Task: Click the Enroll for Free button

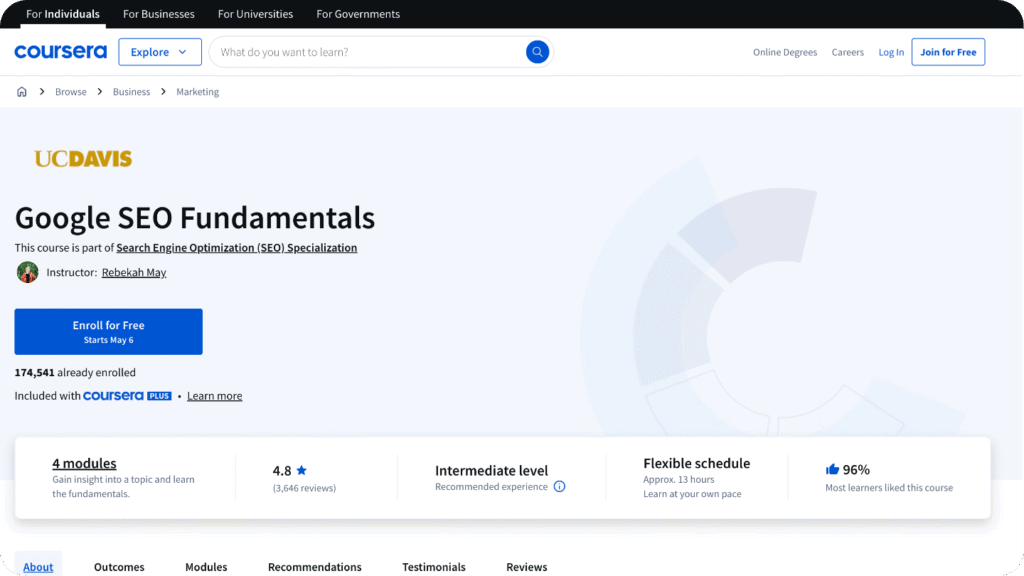Action: click(x=108, y=332)
